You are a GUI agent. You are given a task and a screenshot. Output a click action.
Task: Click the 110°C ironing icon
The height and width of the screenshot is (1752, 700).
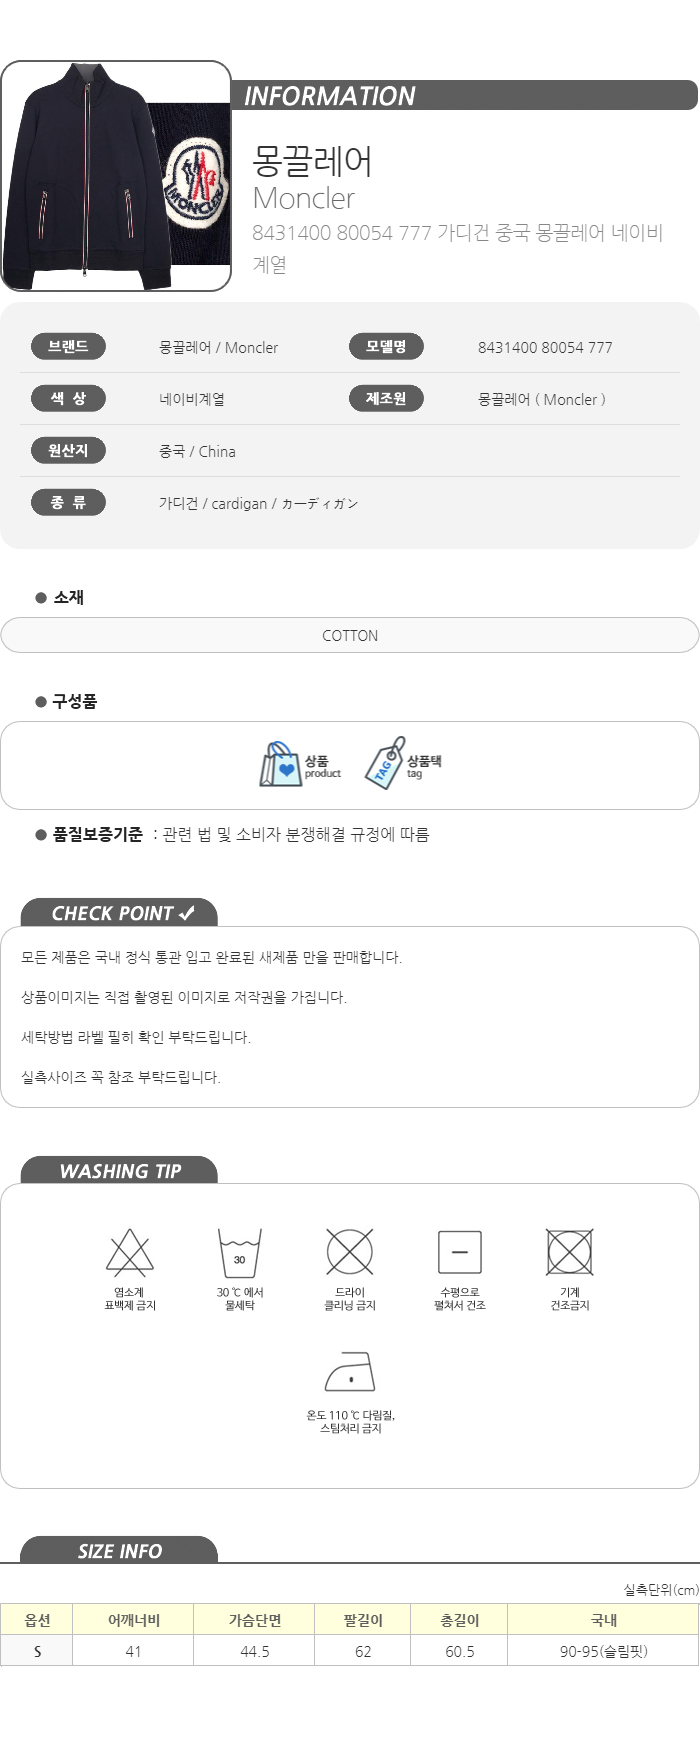point(350,1372)
